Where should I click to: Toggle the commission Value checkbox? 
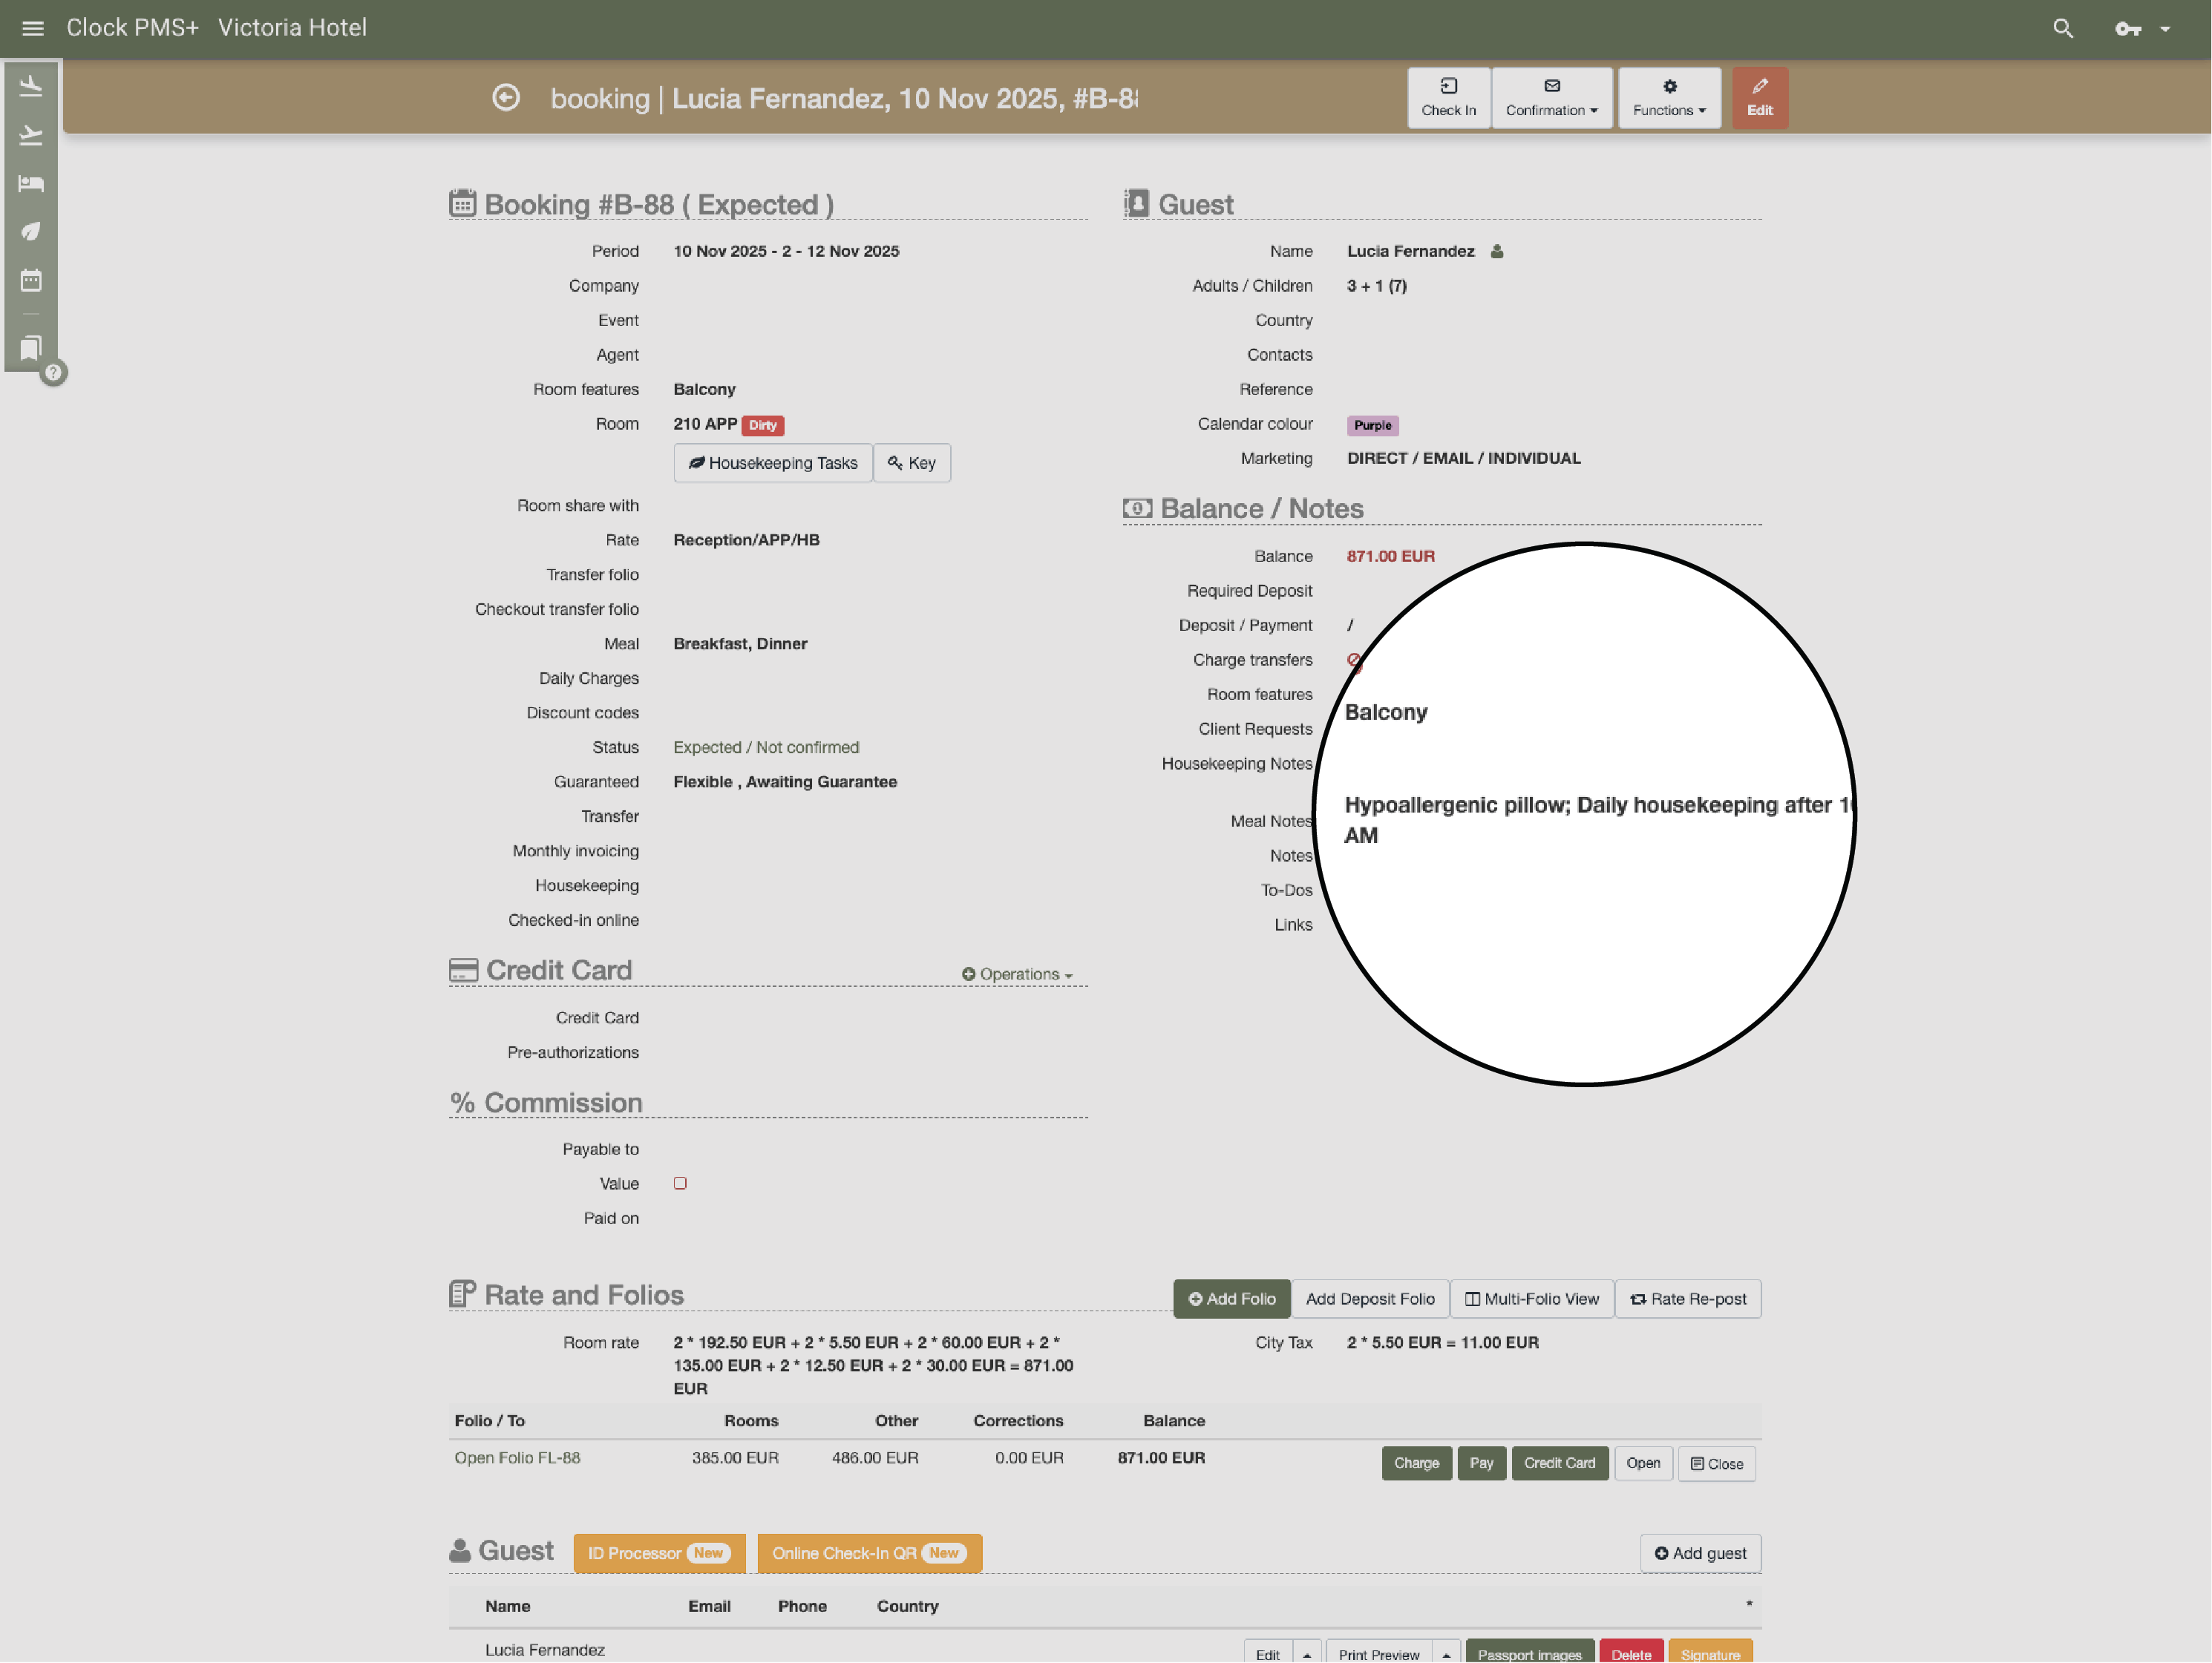pos(680,1183)
